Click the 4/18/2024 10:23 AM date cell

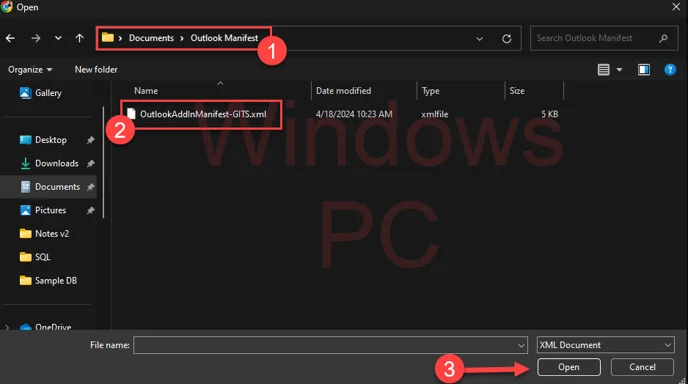(354, 114)
